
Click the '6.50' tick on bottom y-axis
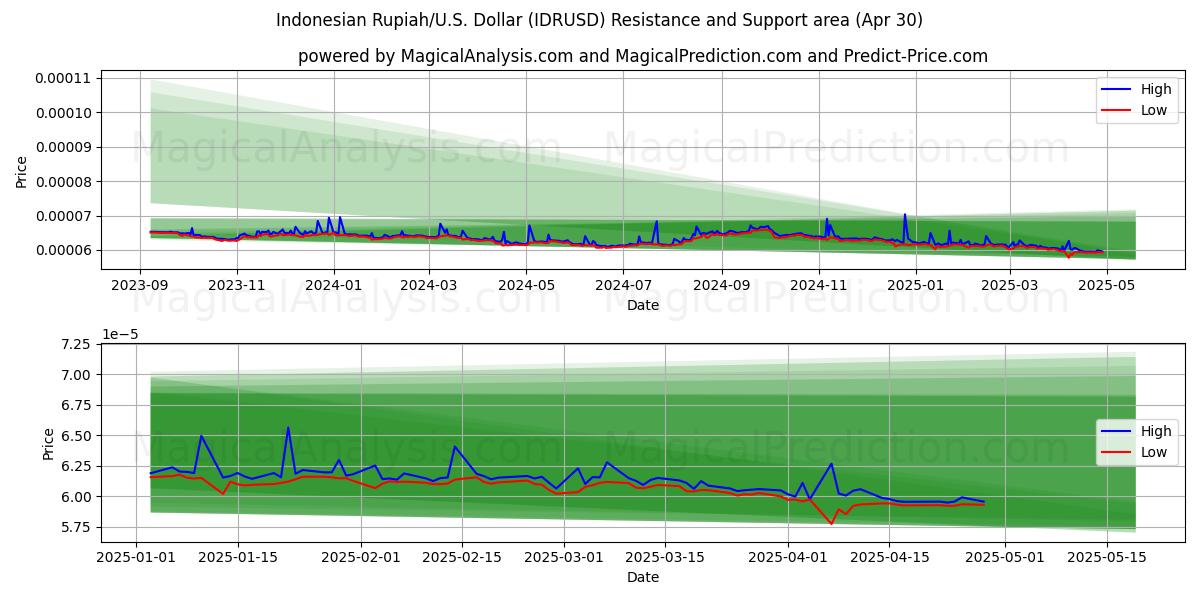pos(76,436)
